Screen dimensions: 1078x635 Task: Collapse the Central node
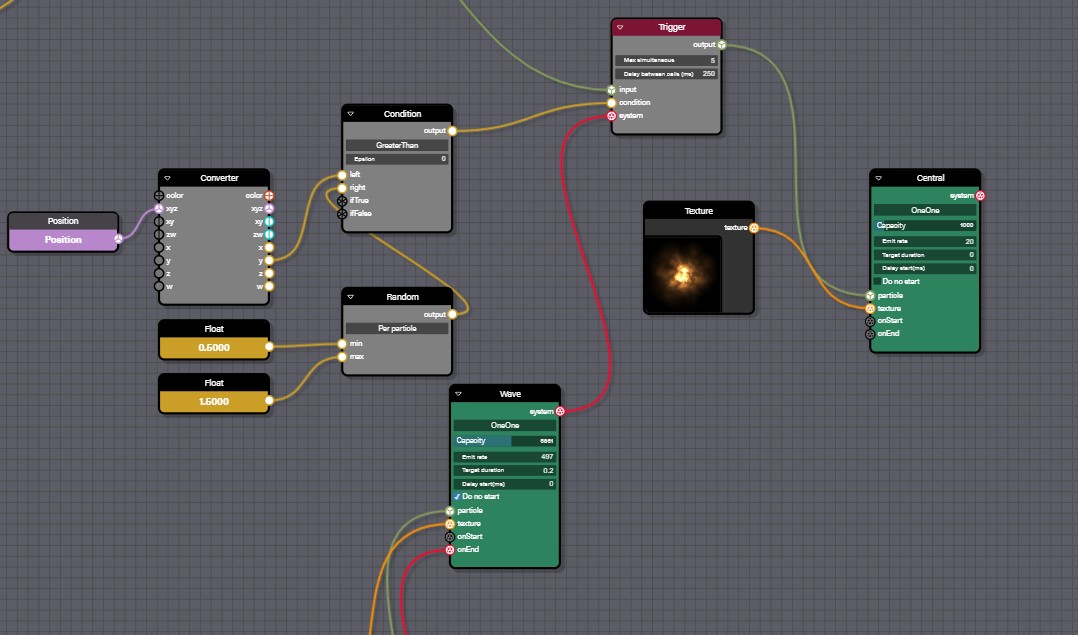(878, 178)
